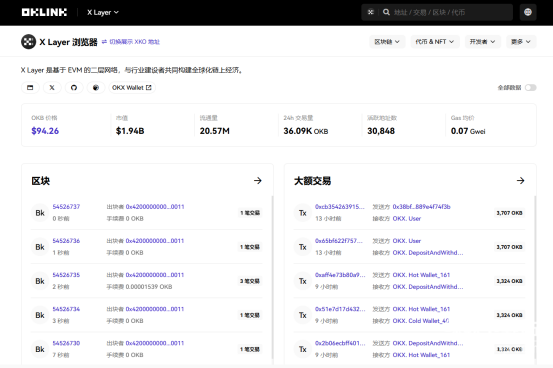This screenshot has width=553, height=368.
Task: Click the search magnifier icon
Action: (386, 12)
